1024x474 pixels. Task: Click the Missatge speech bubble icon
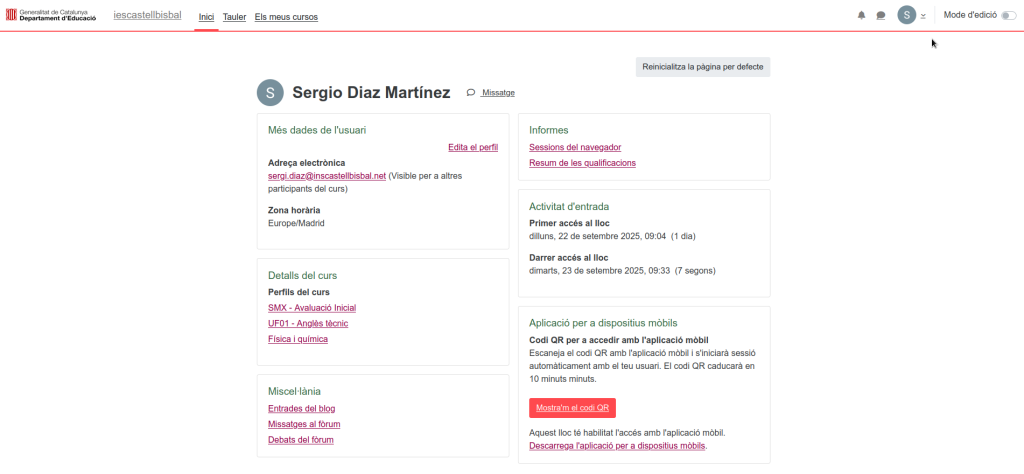click(x=471, y=92)
